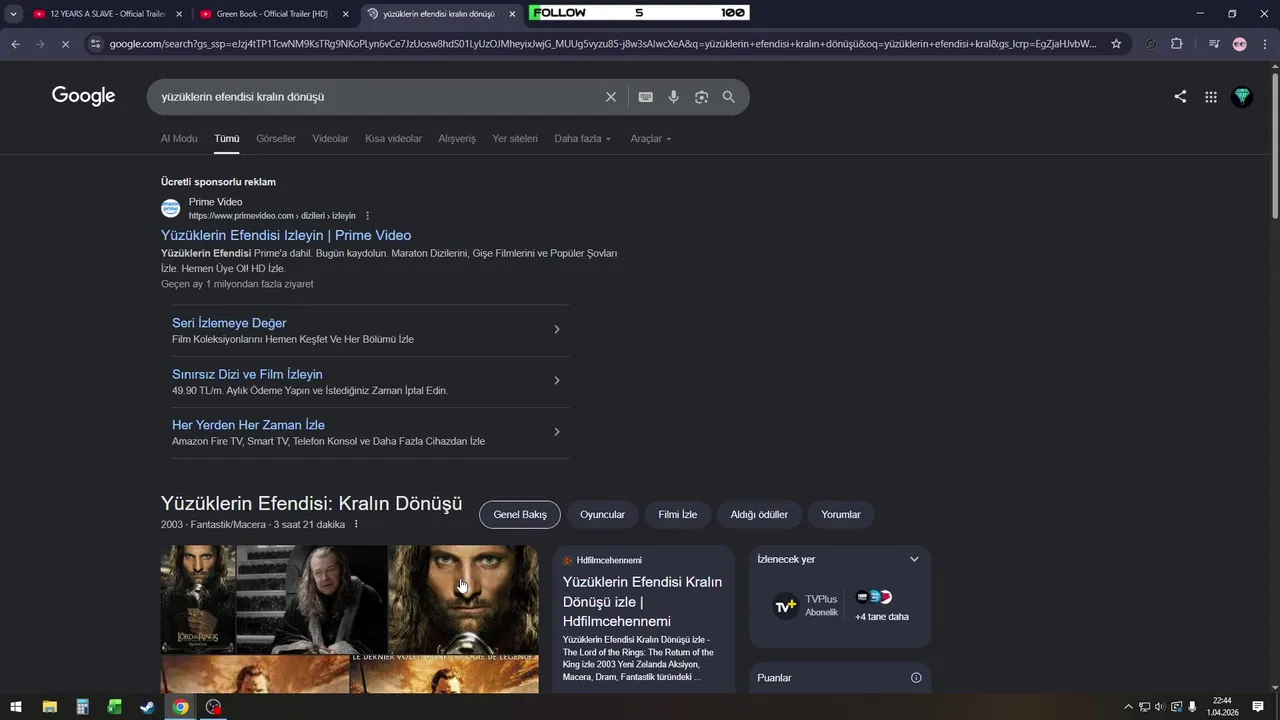
Task: Switch to the Videolar tab
Action: click(330, 139)
